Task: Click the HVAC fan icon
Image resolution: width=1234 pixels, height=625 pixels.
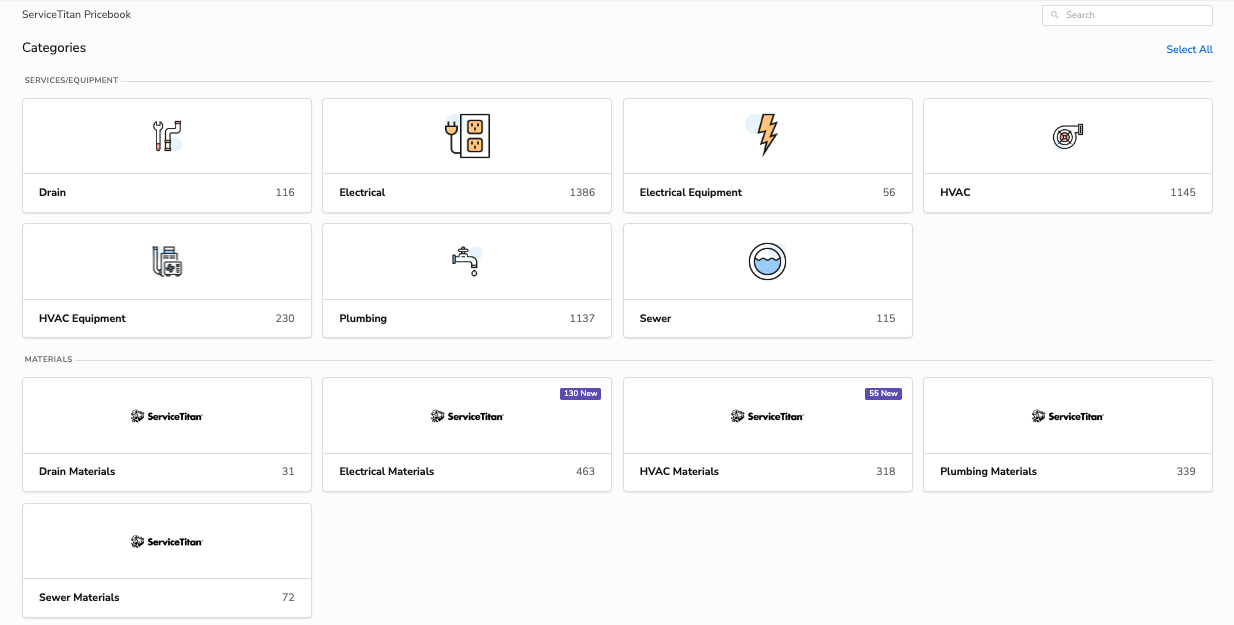Action: click(1067, 136)
